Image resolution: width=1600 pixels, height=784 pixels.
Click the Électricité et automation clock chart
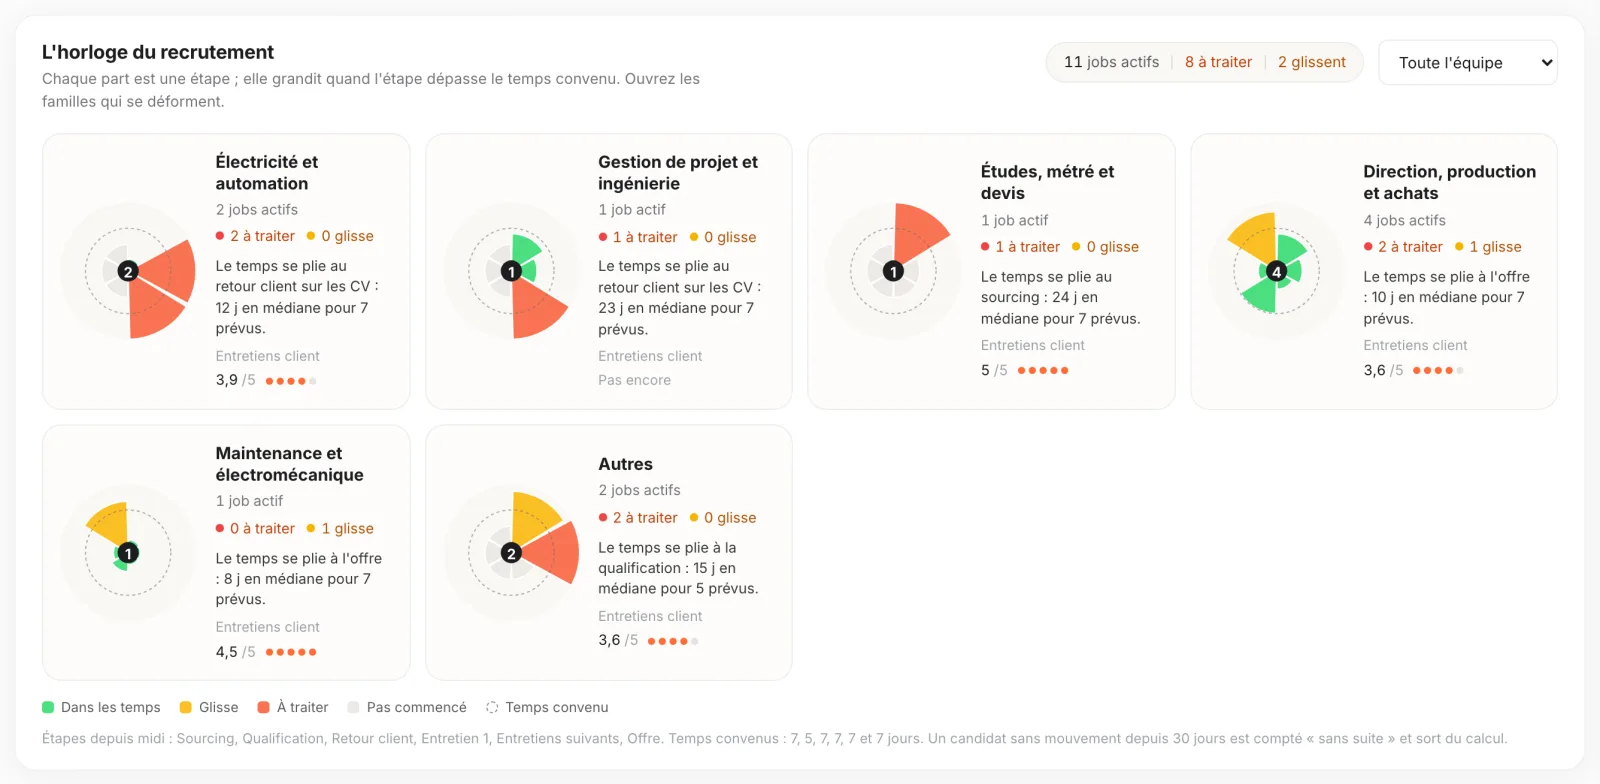click(x=129, y=271)
